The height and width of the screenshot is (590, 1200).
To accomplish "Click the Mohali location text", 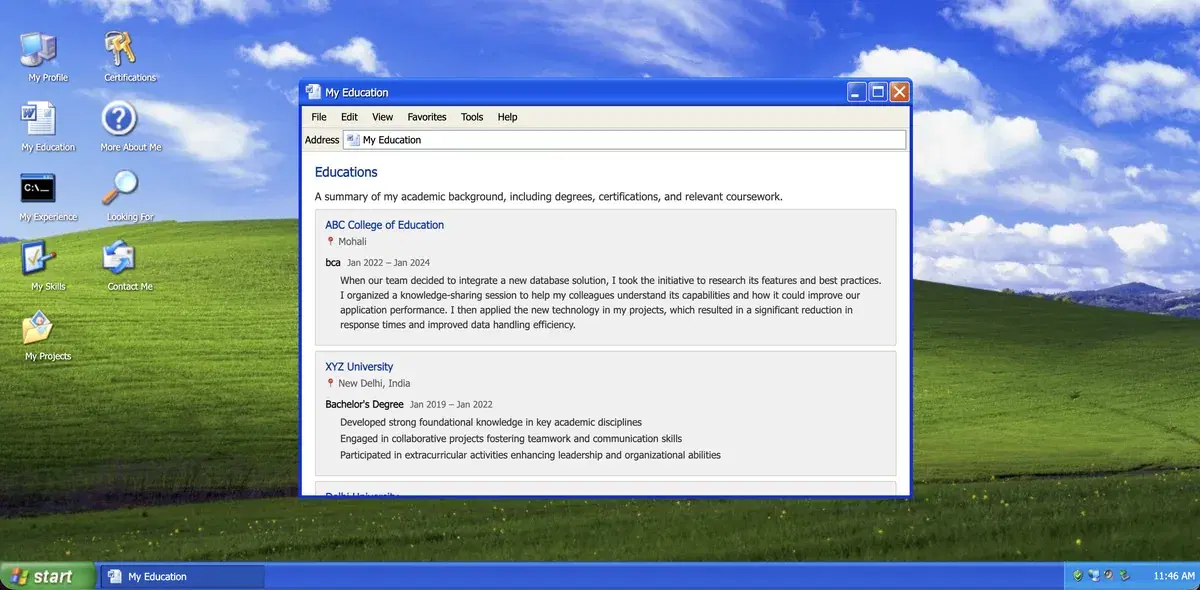I will (352, 241).
